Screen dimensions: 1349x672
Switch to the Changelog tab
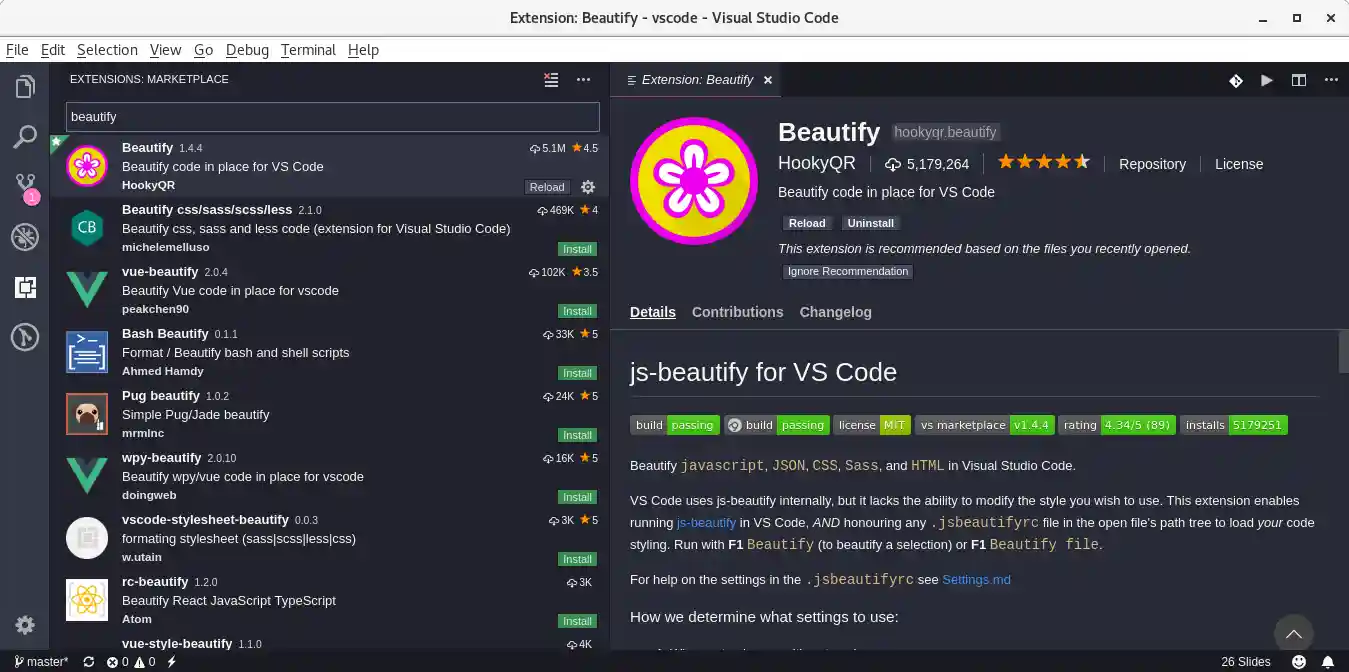(x=835, y=312)
